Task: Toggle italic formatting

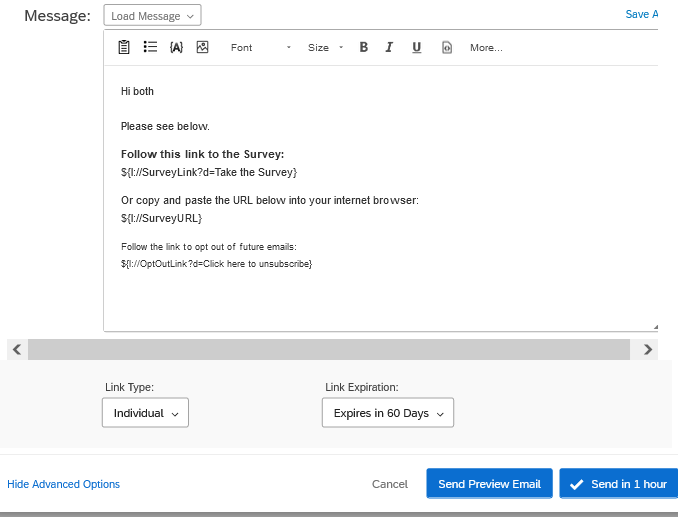Action: (389, 47)
